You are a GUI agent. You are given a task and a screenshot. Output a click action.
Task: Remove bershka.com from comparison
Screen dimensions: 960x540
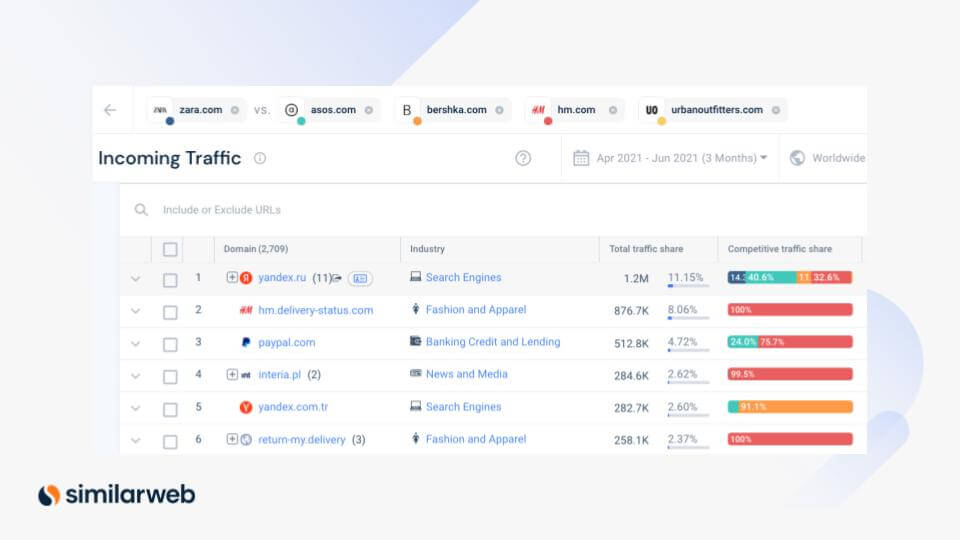500,110
